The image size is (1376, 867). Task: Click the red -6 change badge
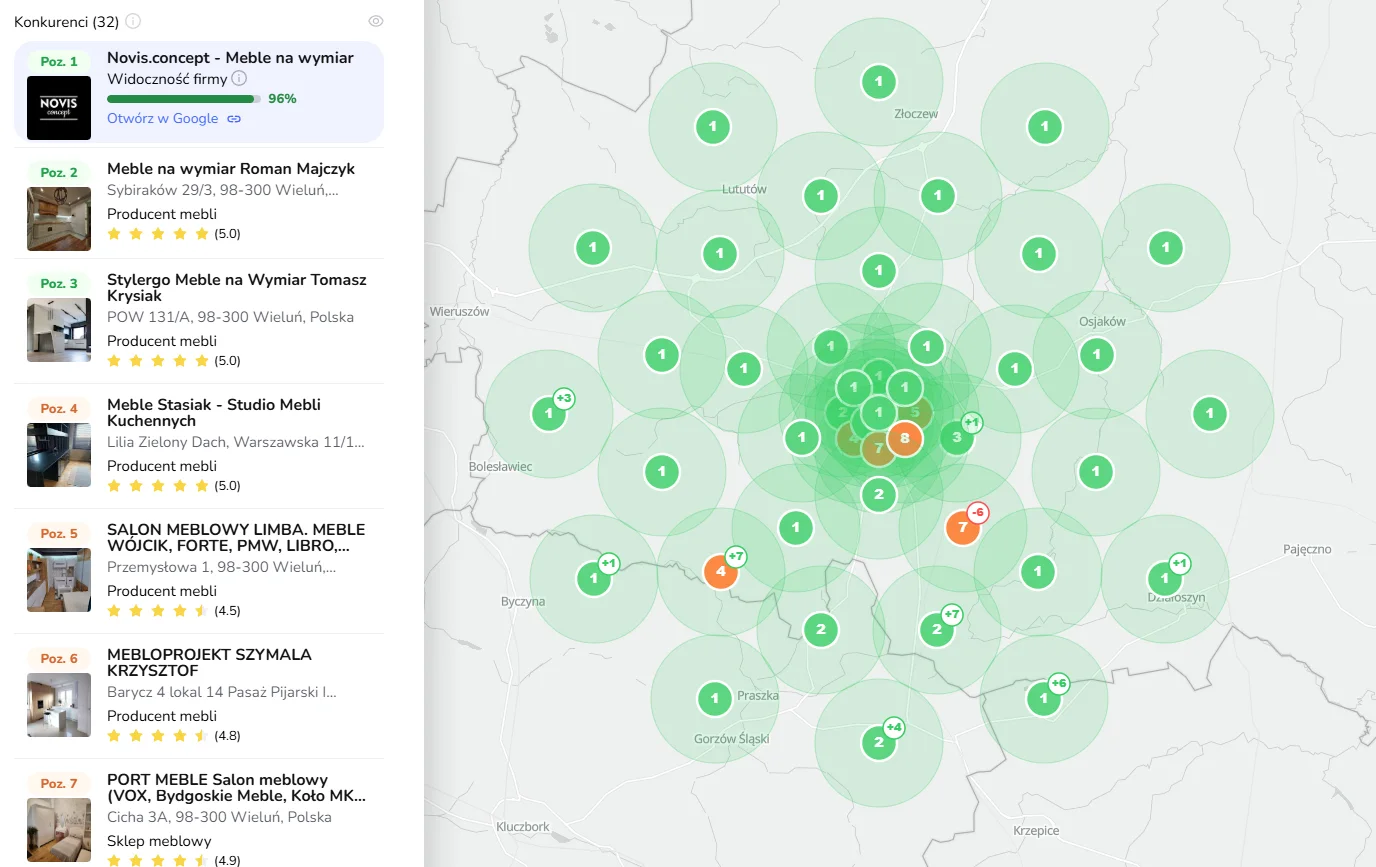click(979, 512)
